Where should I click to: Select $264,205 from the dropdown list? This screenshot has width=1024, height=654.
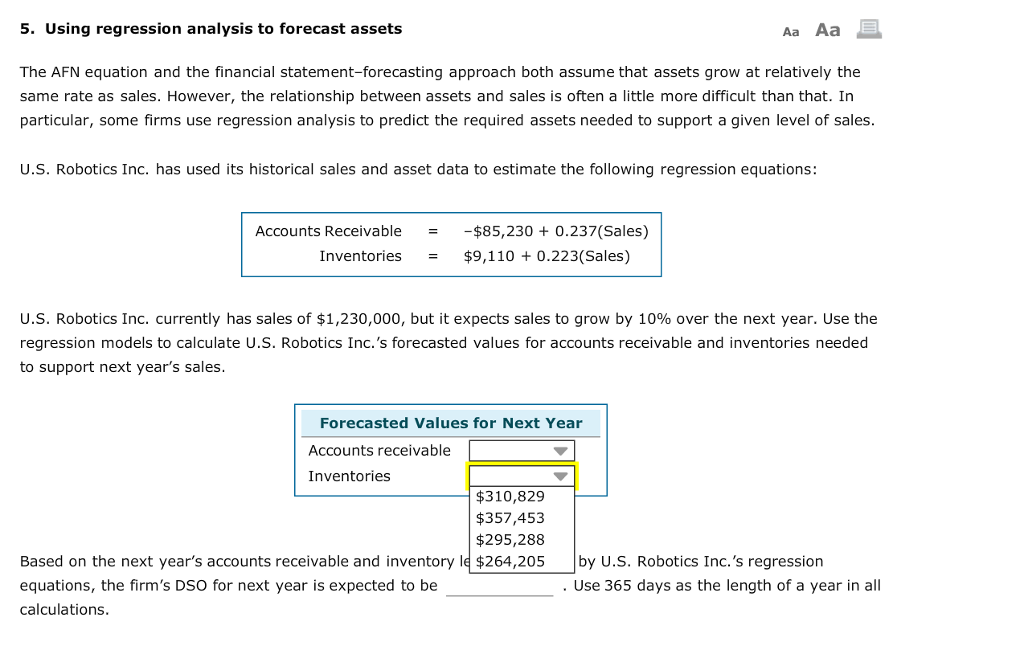pos(508,561)
